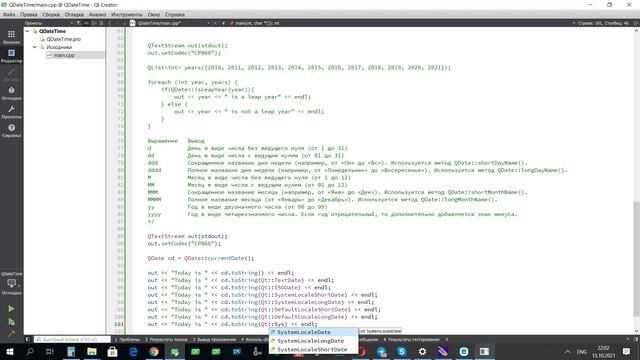Open the Анализ menu
640x360 pixels.
[98, 14]
